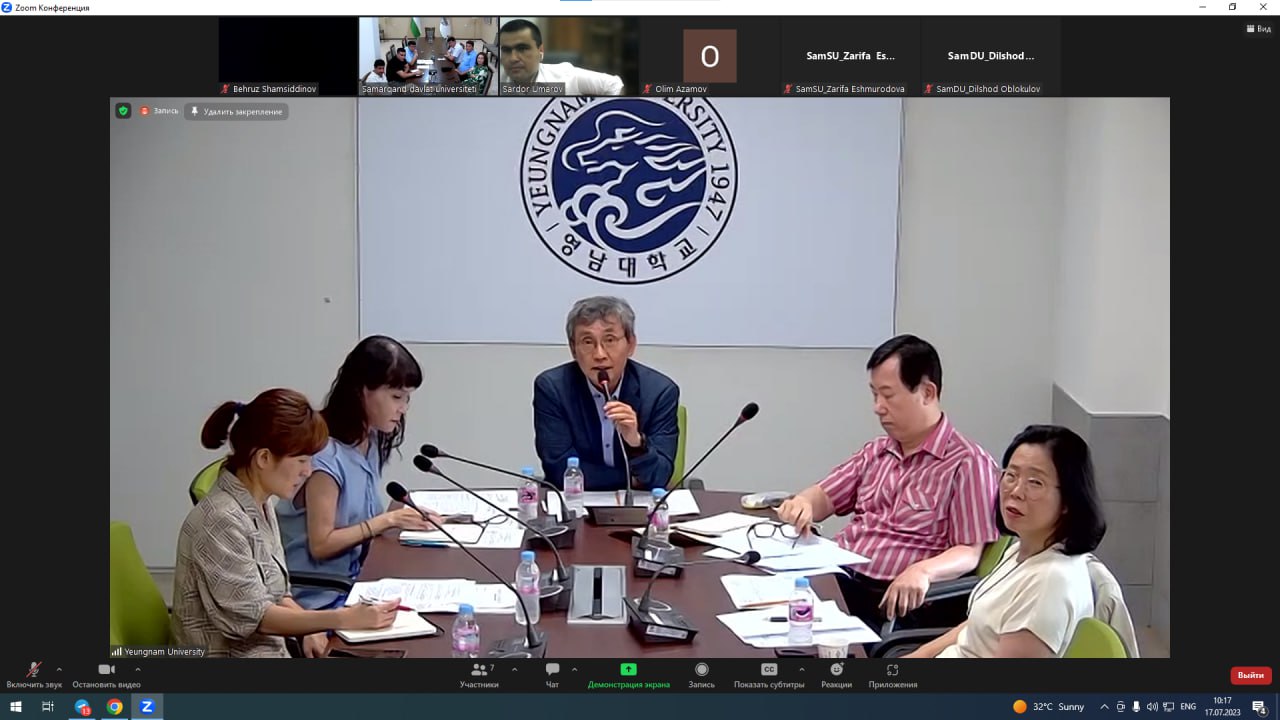Click the Запись recording indicator
This screenshot has width=1280, height=720.
coord(160,111)
